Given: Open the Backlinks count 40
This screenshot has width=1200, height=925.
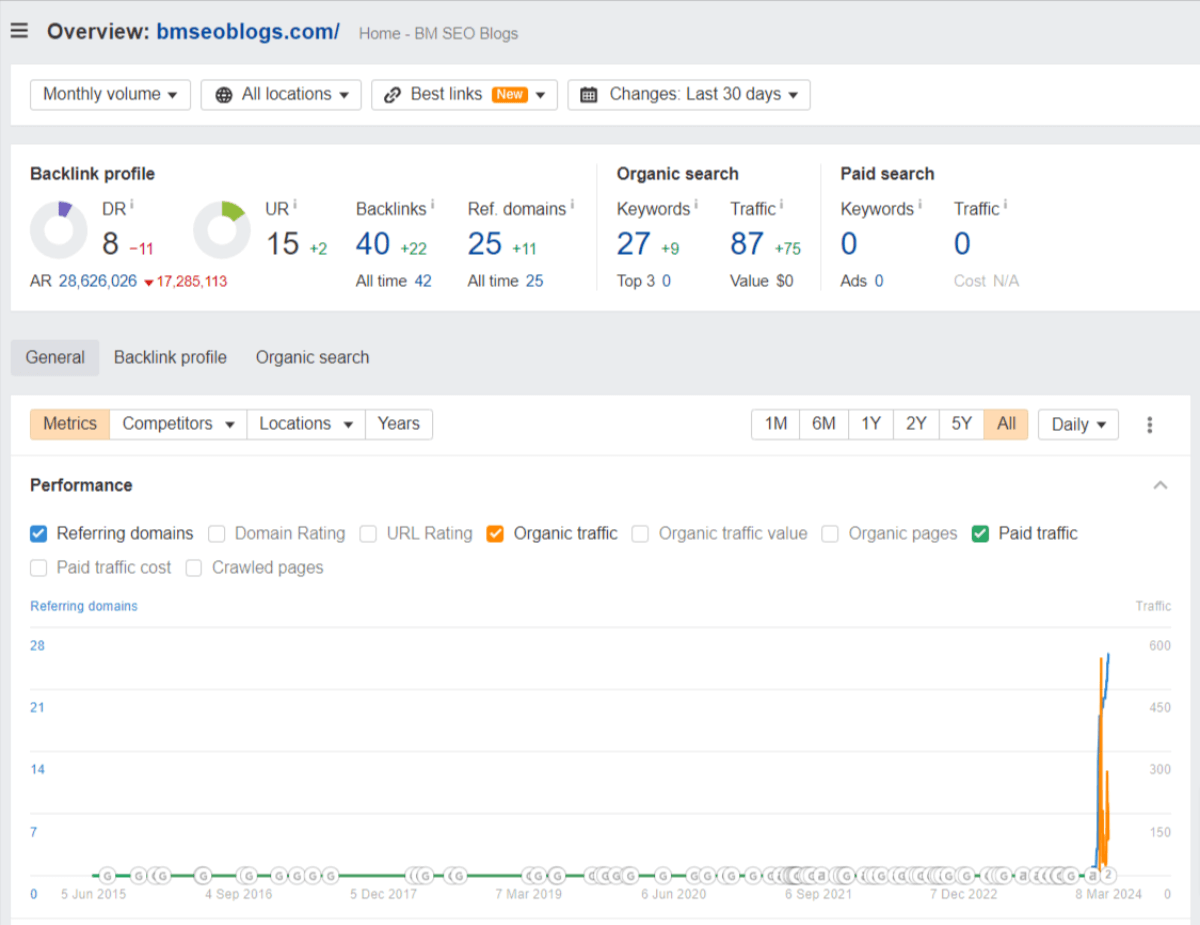Looking at the screenshot, I should [x=373, y=243].
